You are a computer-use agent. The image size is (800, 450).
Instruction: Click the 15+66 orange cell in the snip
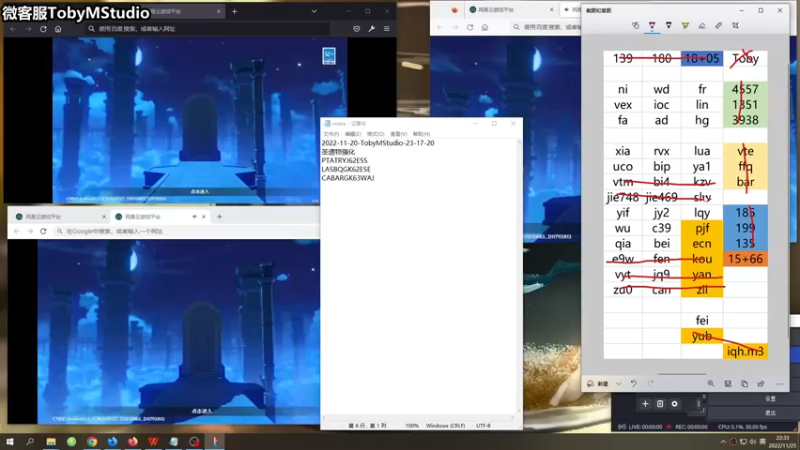click(x=745, y=259)
